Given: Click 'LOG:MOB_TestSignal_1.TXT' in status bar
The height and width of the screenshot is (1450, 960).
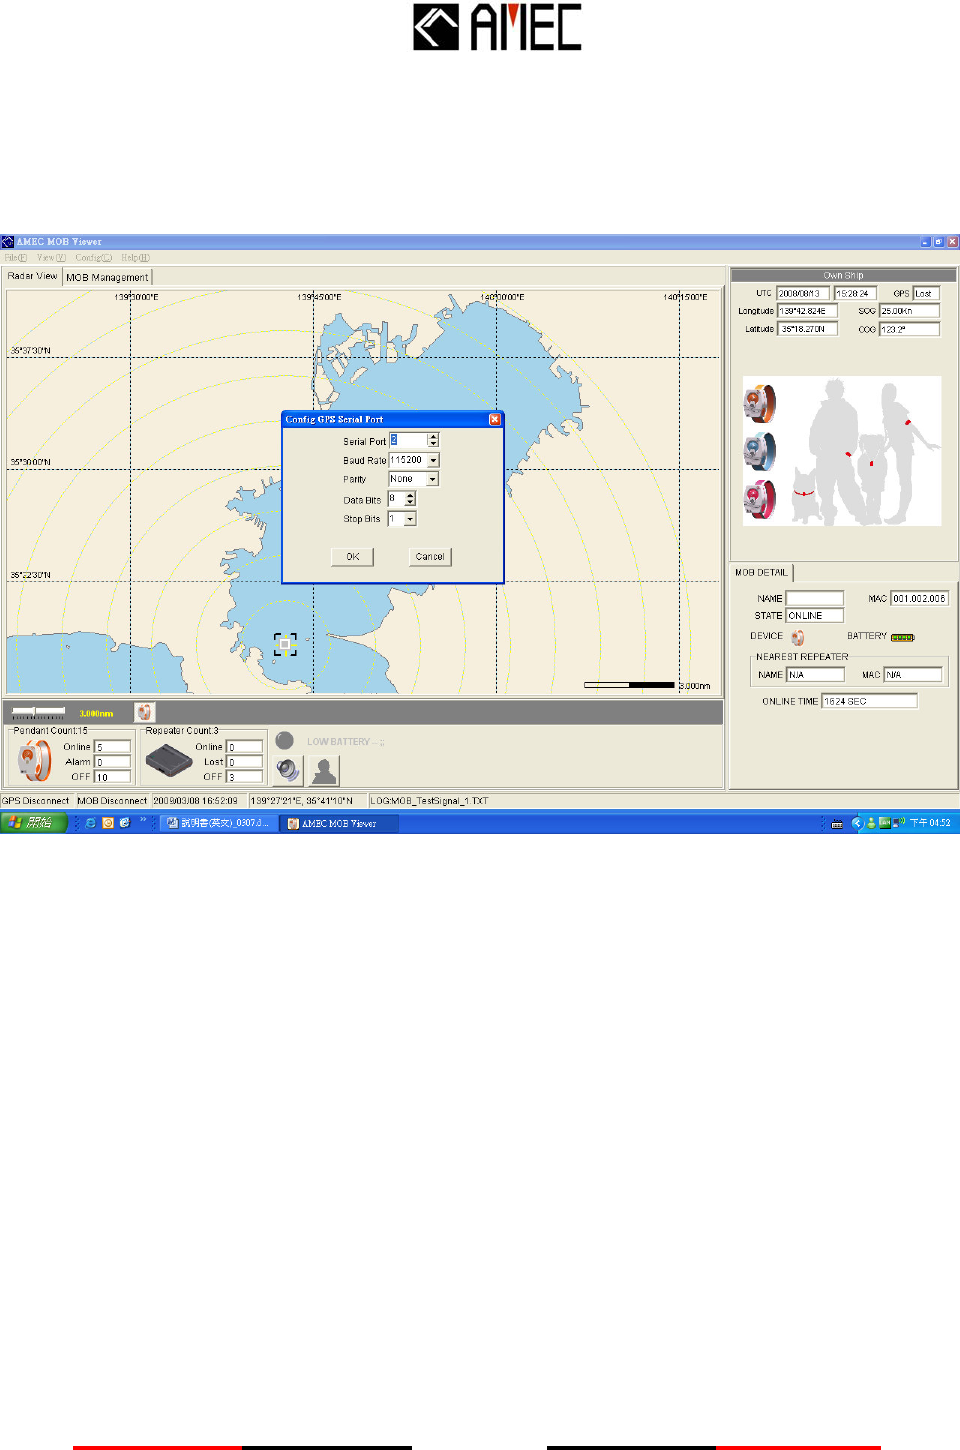Looking at the screenshot, I should pos(430,800).
